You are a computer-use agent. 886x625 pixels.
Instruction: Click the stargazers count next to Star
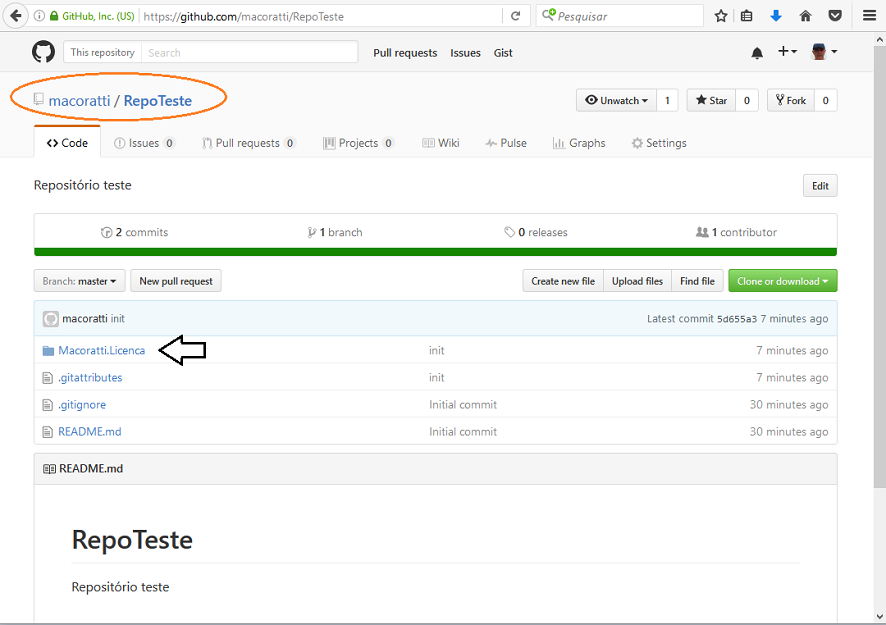coord(747,101)
